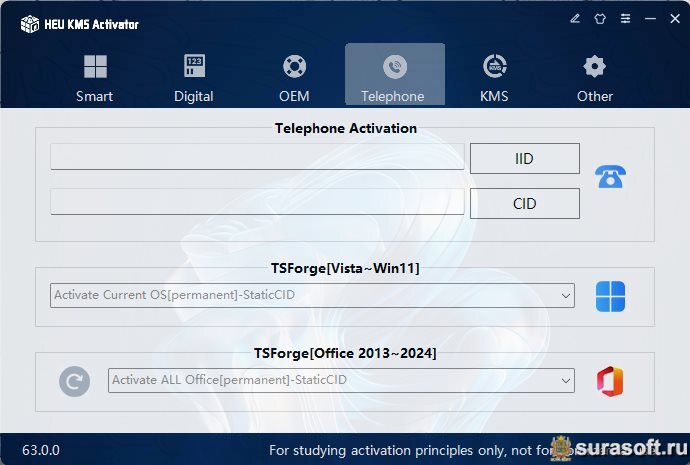Open the Other settings tab

[x=595, y=78]
